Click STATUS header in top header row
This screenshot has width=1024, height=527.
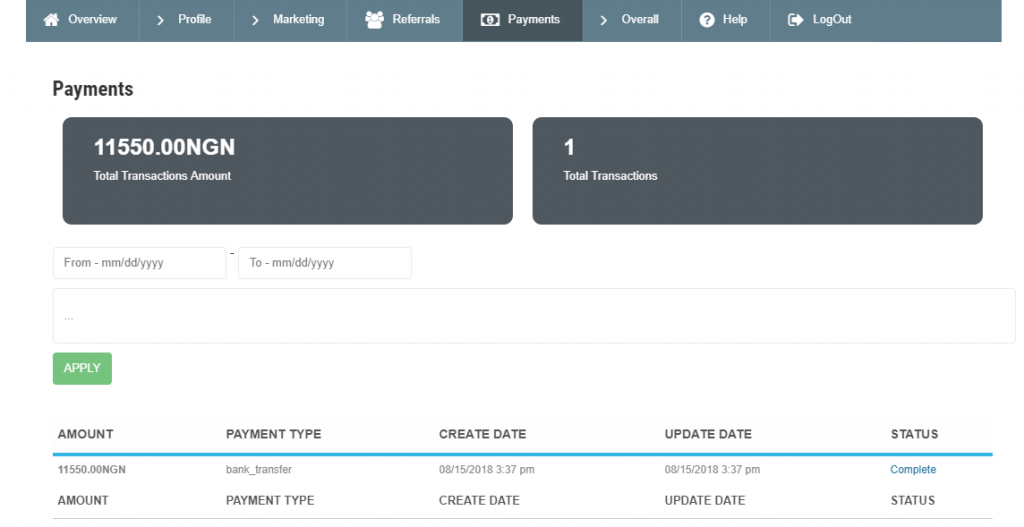914,434
